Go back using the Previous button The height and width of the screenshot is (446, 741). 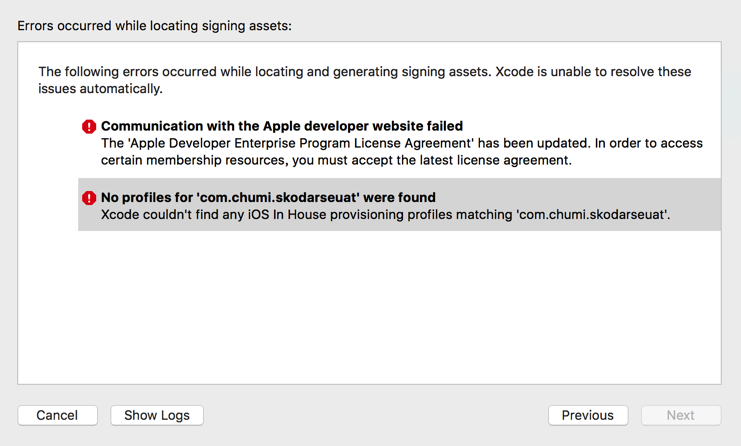[587, 415]
